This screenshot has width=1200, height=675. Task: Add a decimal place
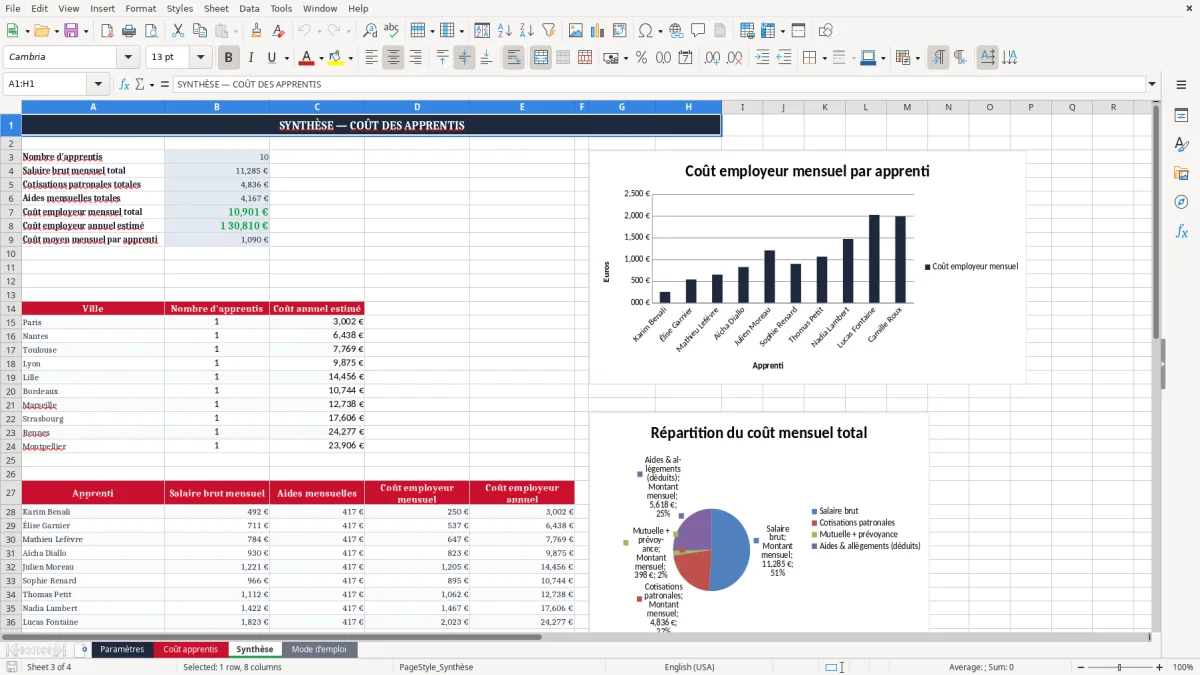[712, 58]
